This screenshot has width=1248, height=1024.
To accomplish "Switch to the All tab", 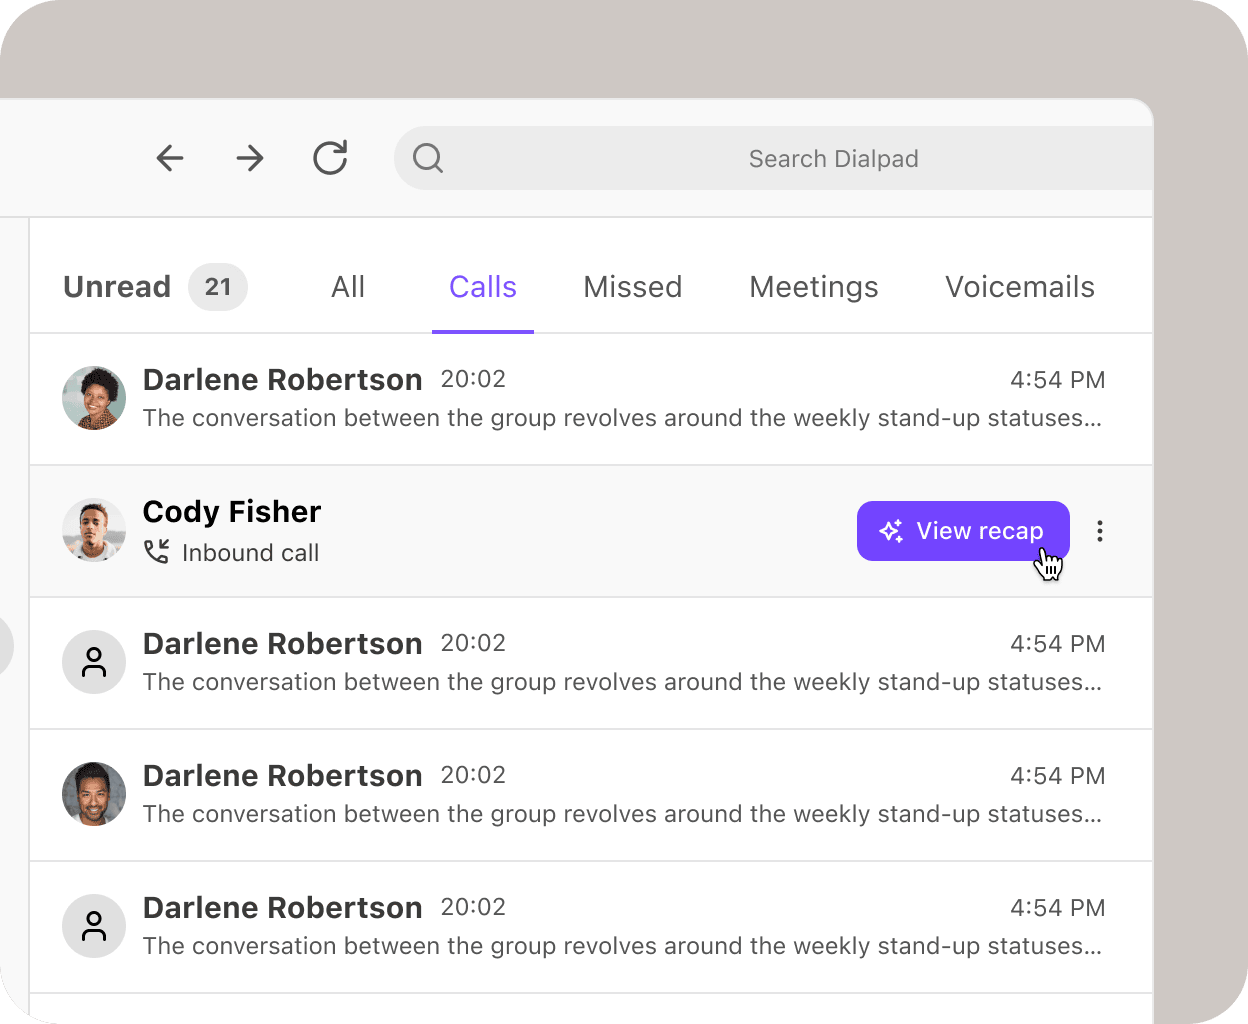I will click(347, 287).
